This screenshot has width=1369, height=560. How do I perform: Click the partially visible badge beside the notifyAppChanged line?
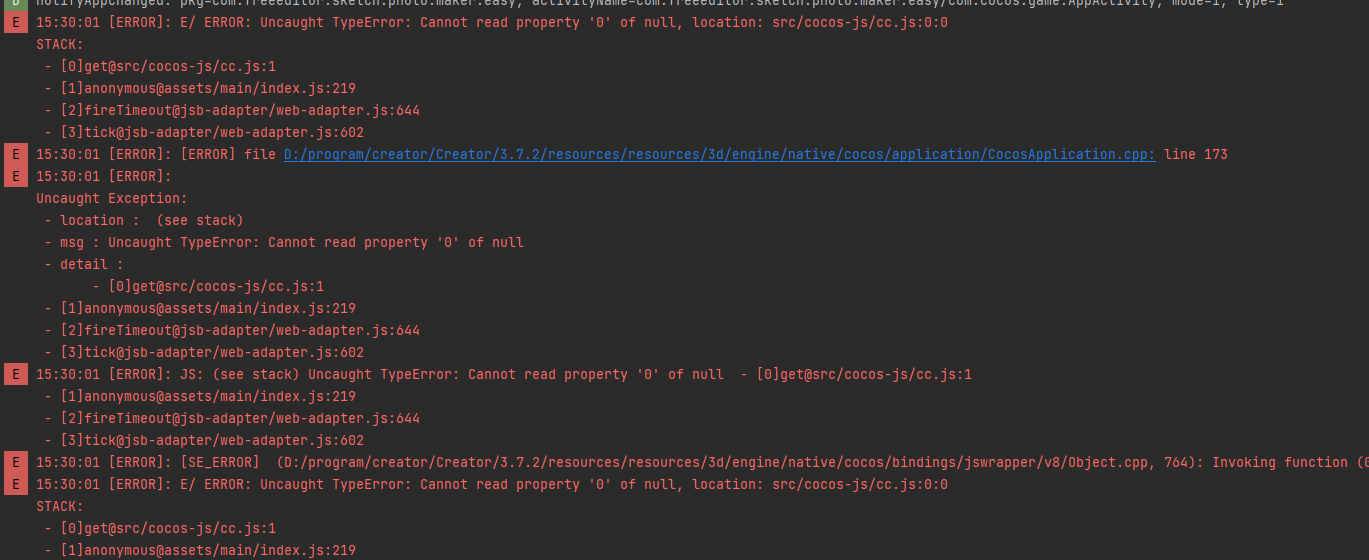[x=15, y=3]
